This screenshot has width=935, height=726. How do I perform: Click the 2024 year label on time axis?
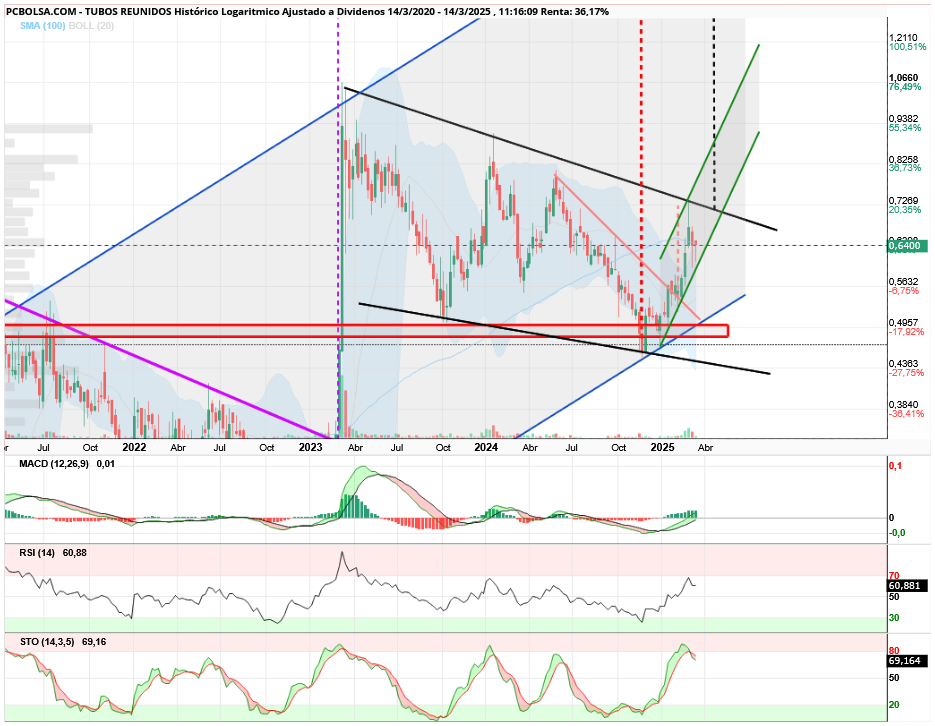pyautogui.click(x=486, y=447)
